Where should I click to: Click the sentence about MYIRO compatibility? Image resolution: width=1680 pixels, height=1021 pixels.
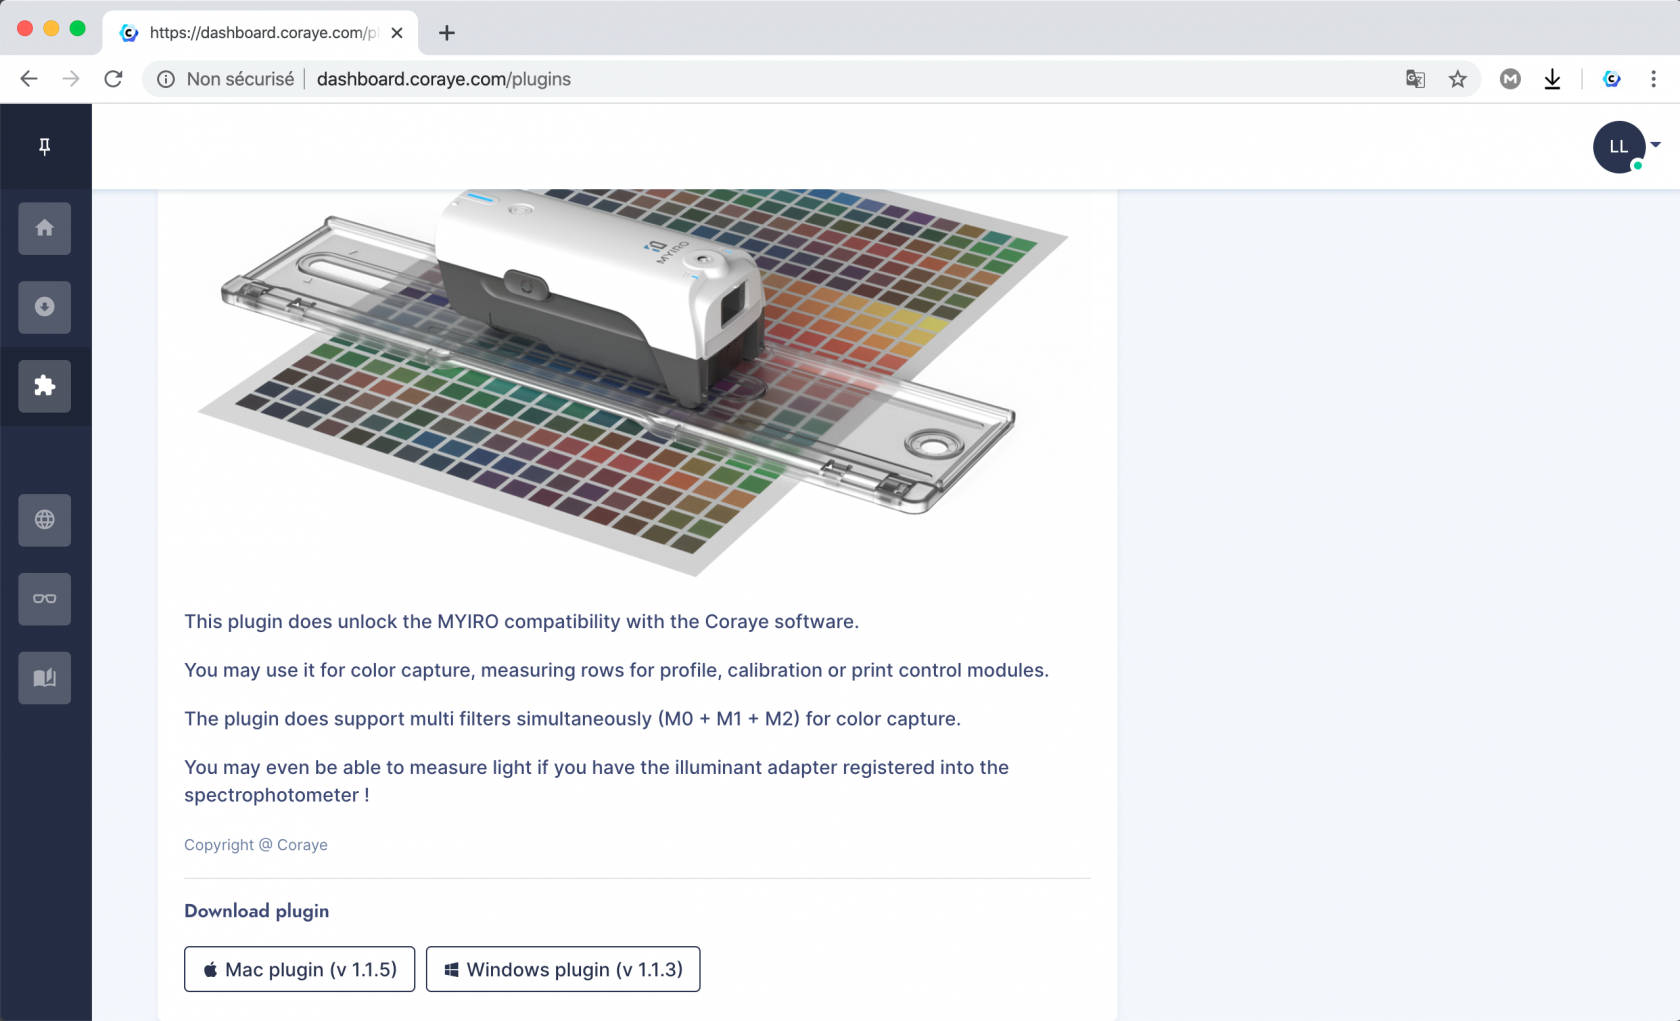[521, 621]
